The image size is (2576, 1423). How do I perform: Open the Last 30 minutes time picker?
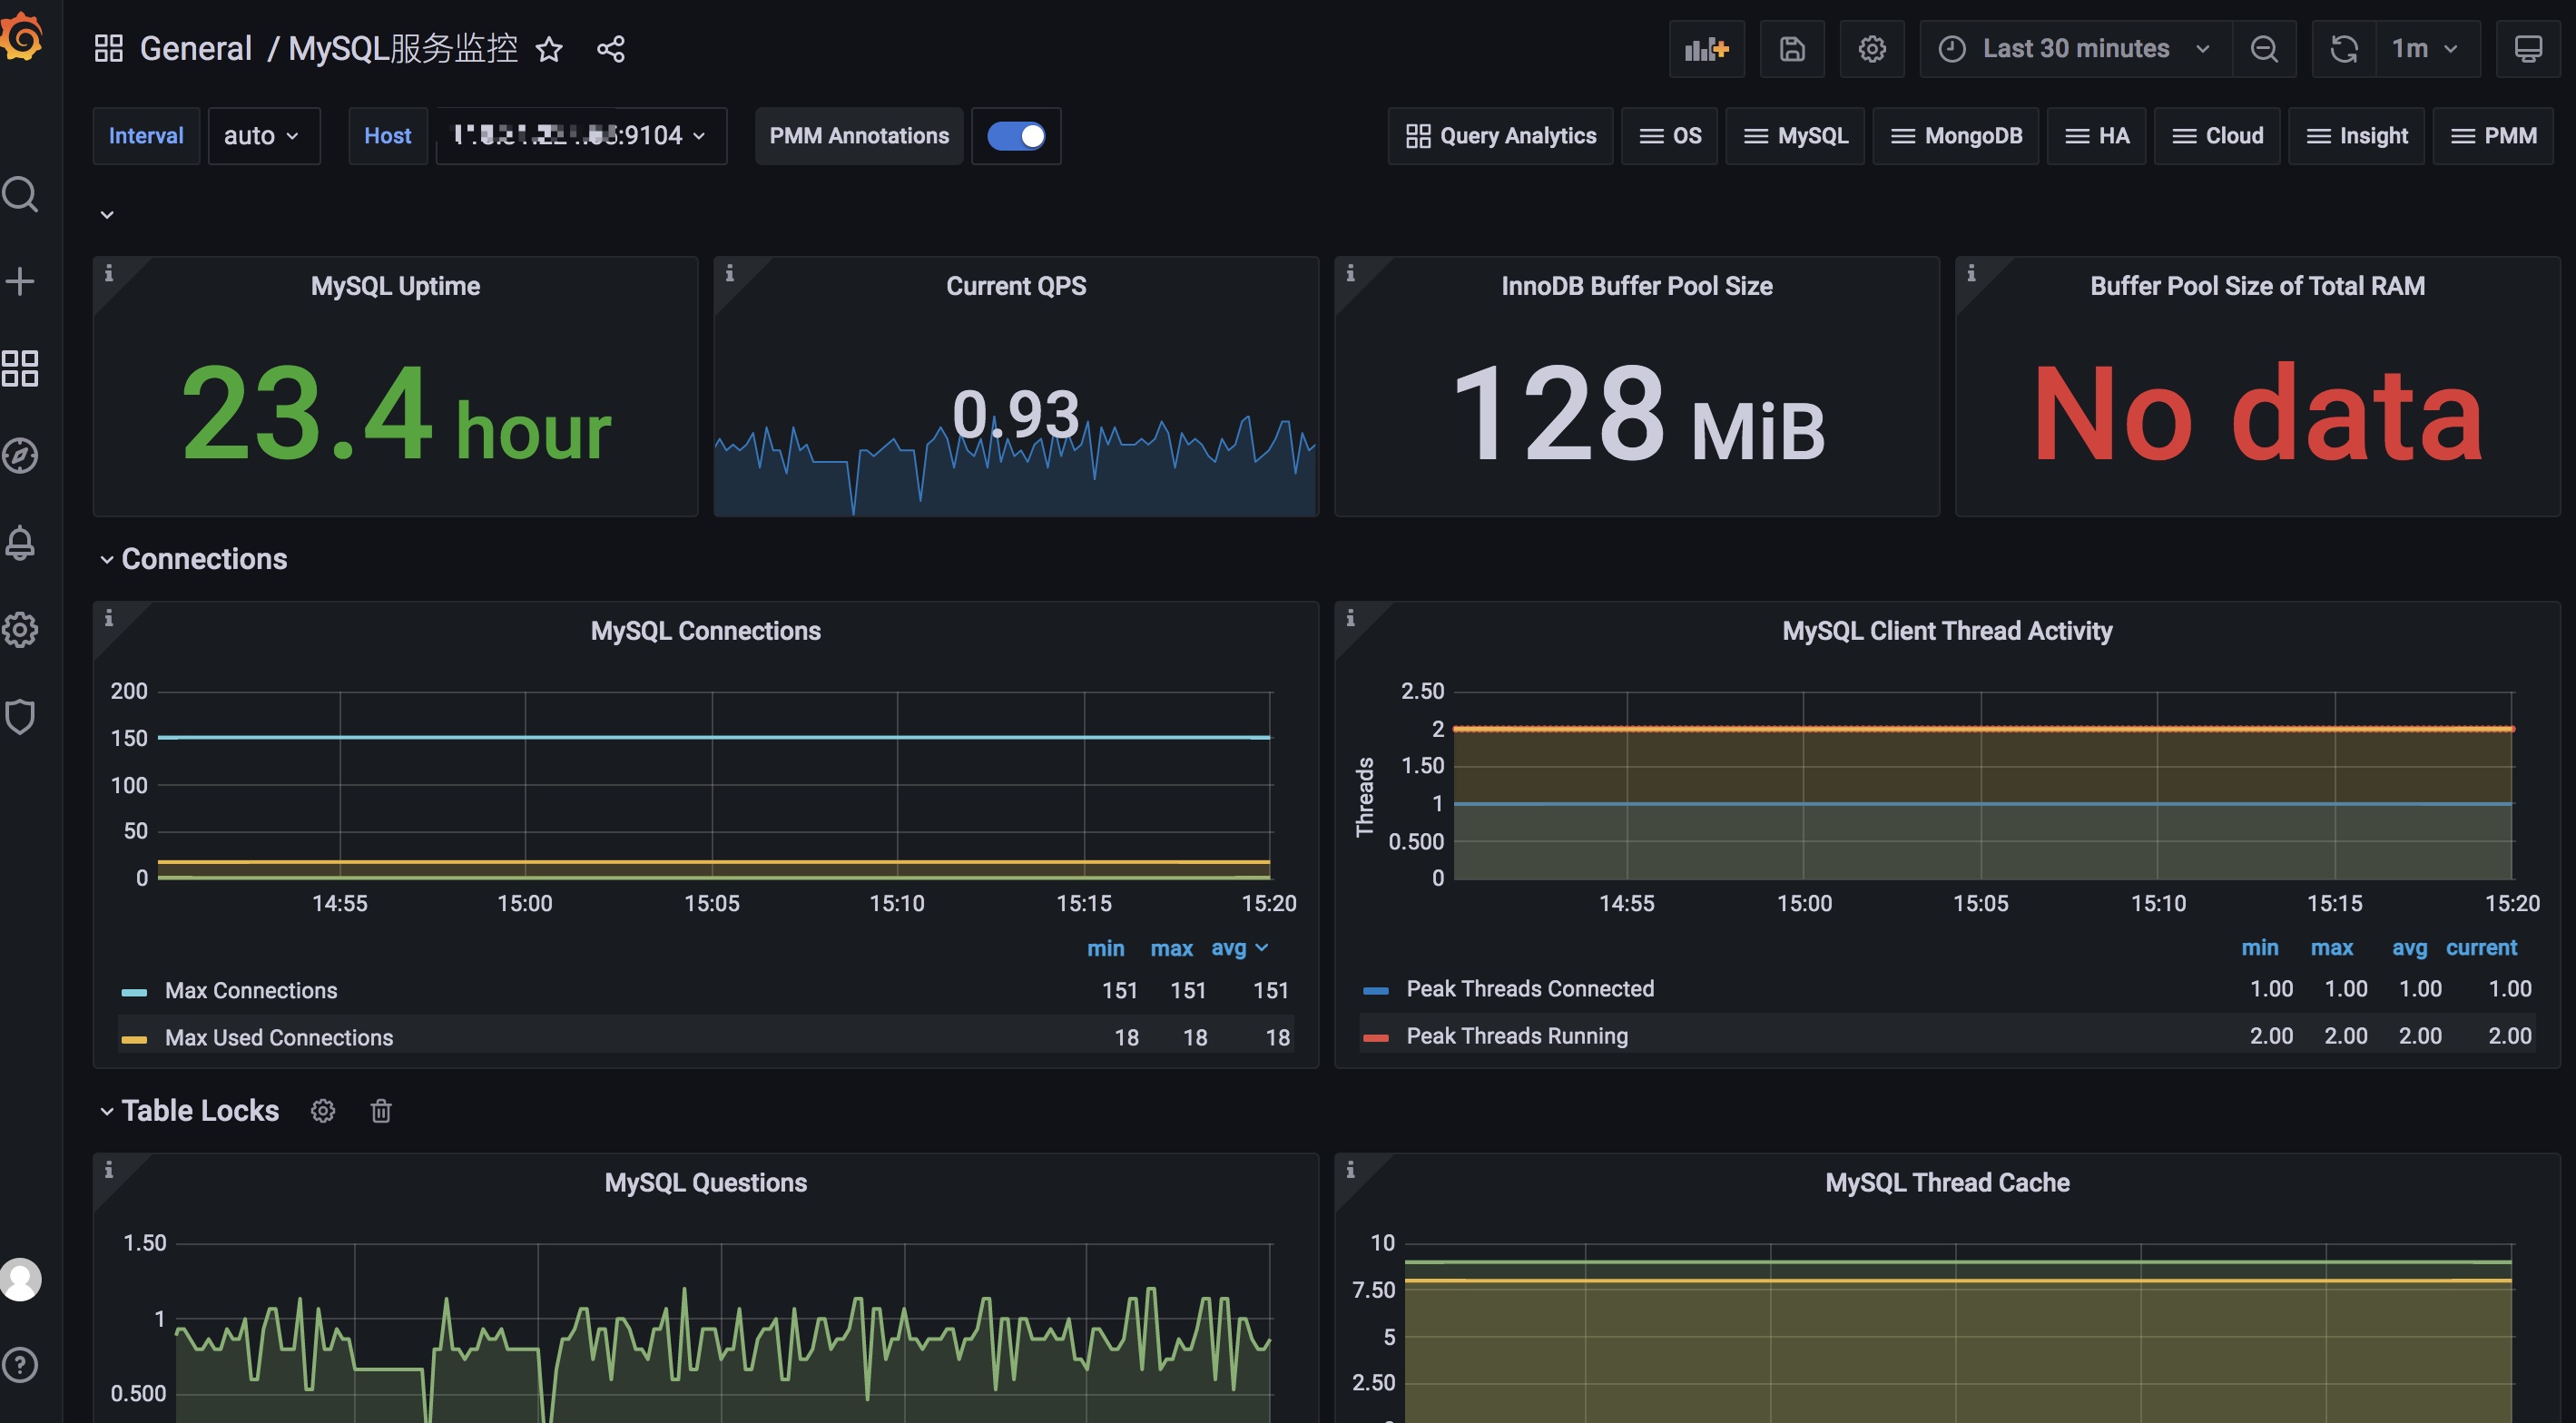2076,49
